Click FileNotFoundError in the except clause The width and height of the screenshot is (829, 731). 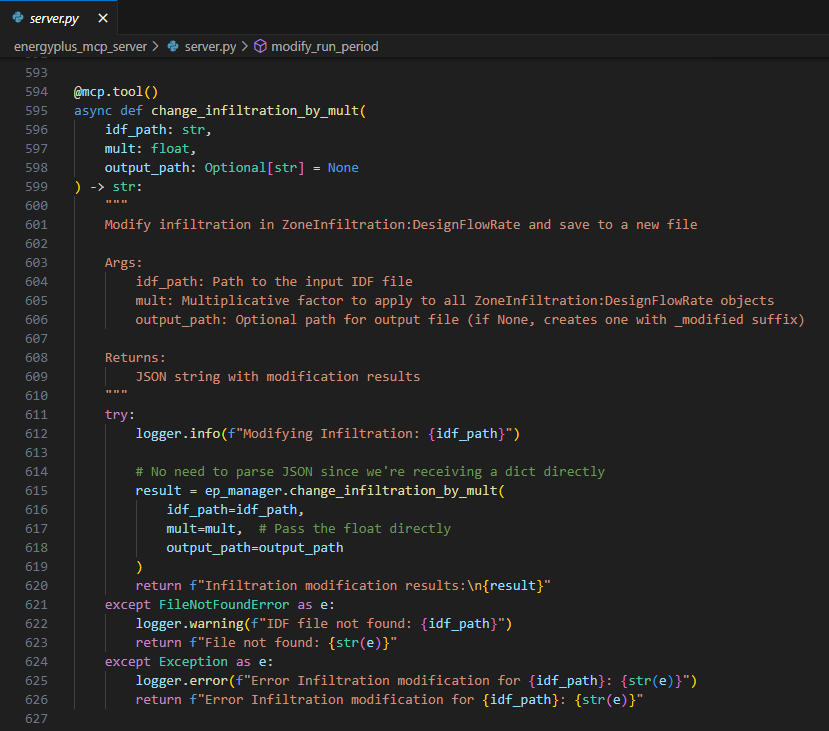(x=225, y=604)
